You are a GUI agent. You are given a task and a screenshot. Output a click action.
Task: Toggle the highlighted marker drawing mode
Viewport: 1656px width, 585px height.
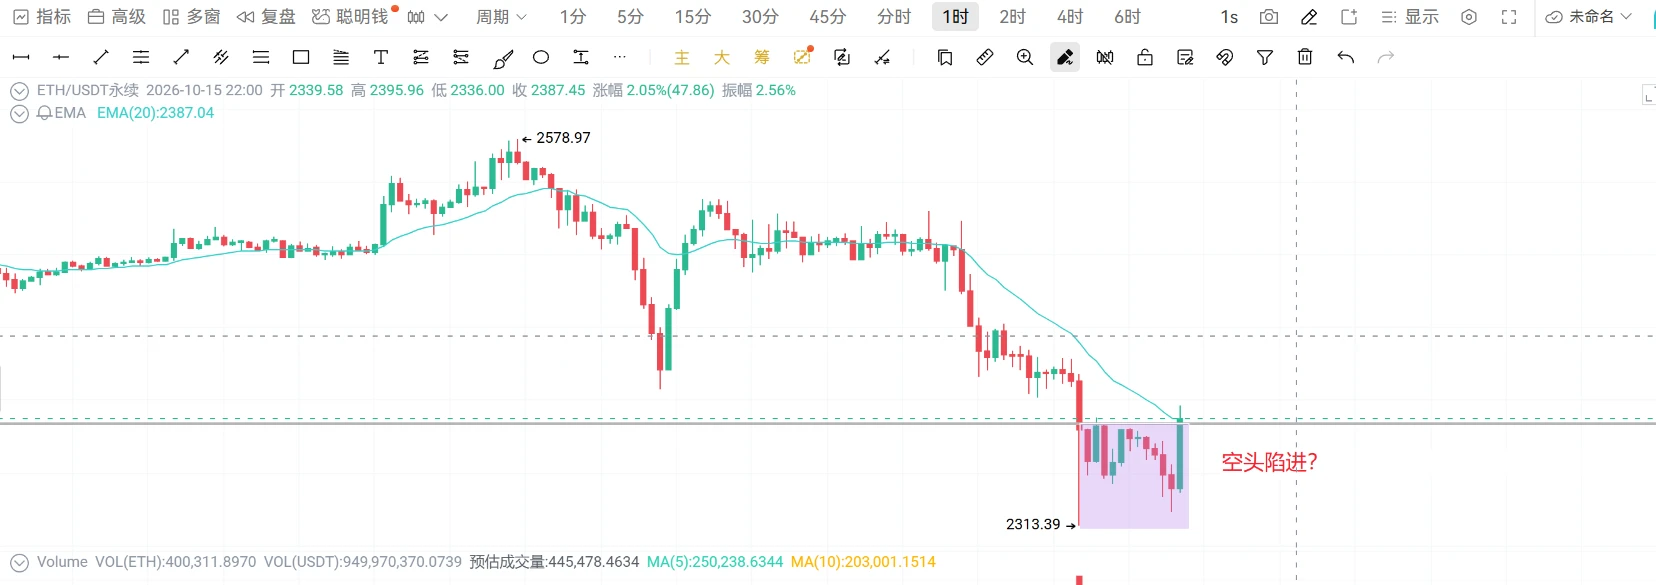click(1065, 57)
